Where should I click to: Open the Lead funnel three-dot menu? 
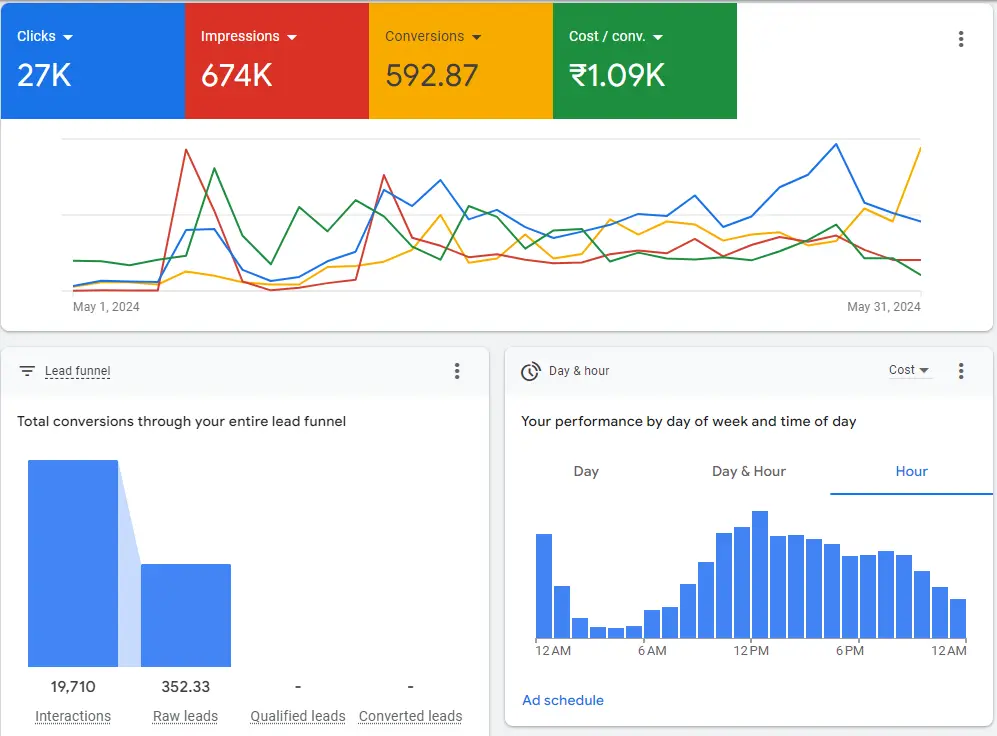(457, 370)
